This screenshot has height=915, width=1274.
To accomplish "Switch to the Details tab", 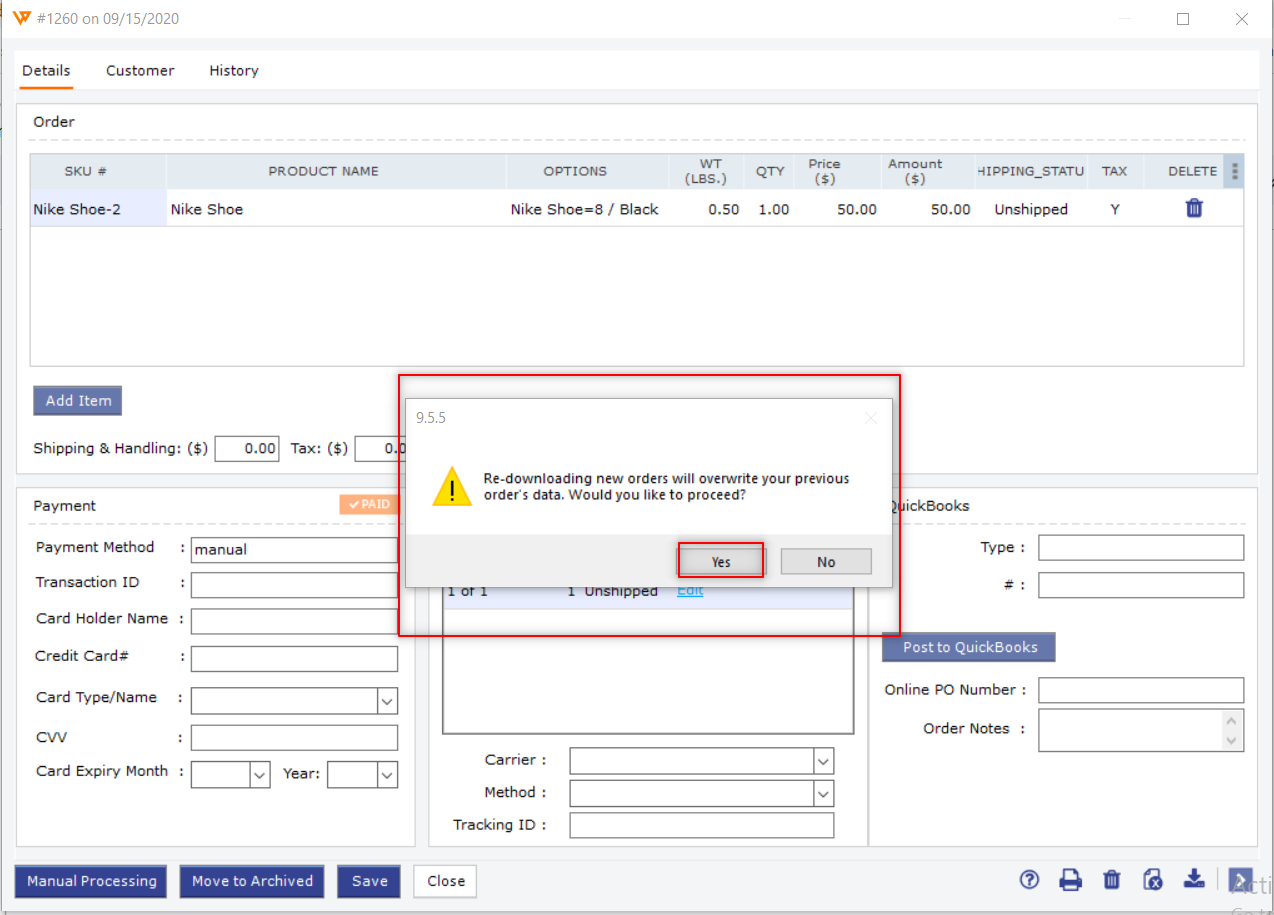I will point(46,71).
